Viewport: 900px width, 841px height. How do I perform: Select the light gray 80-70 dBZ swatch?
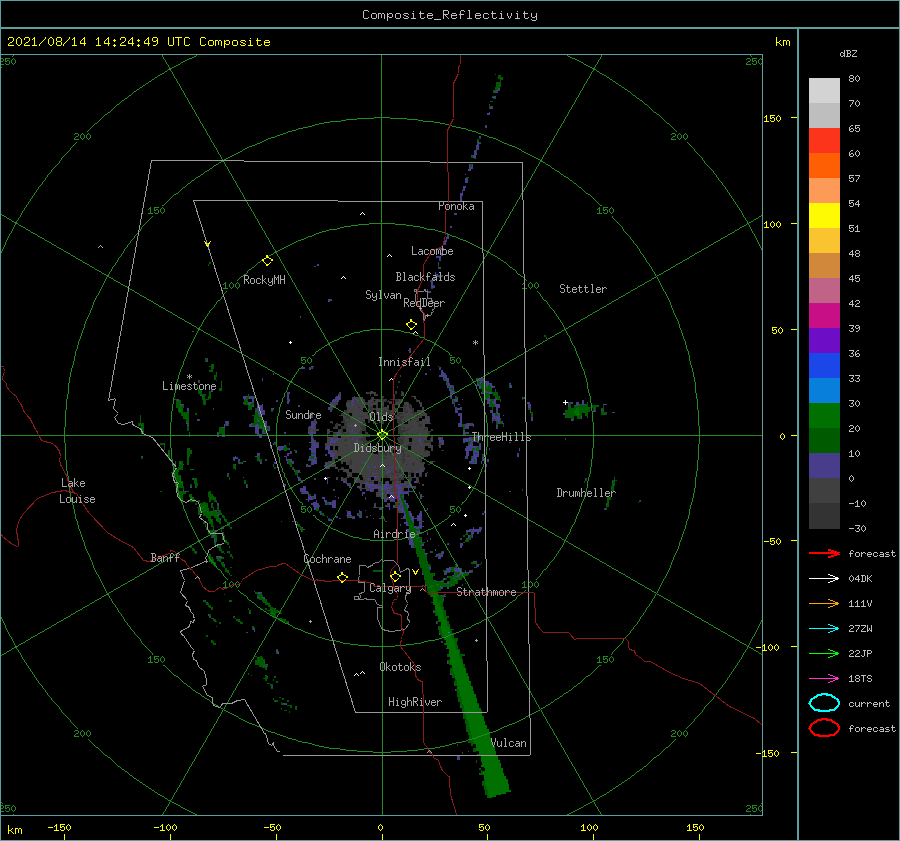[x=824, y=91]
